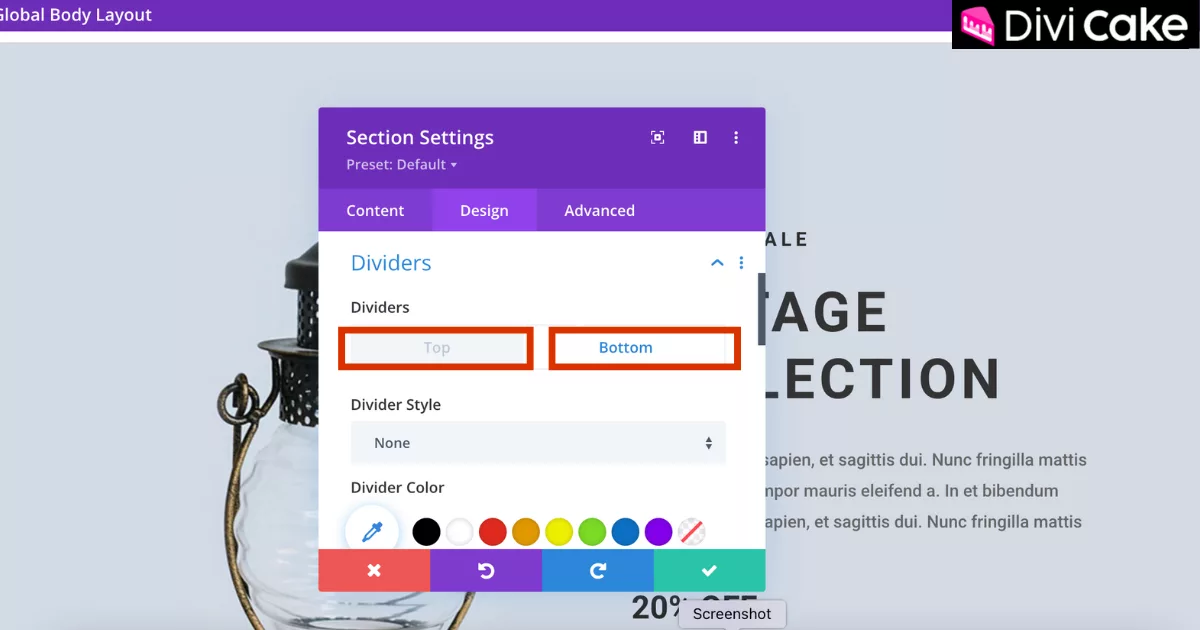Click the expand modal fullscreen icon

(657, 138)
